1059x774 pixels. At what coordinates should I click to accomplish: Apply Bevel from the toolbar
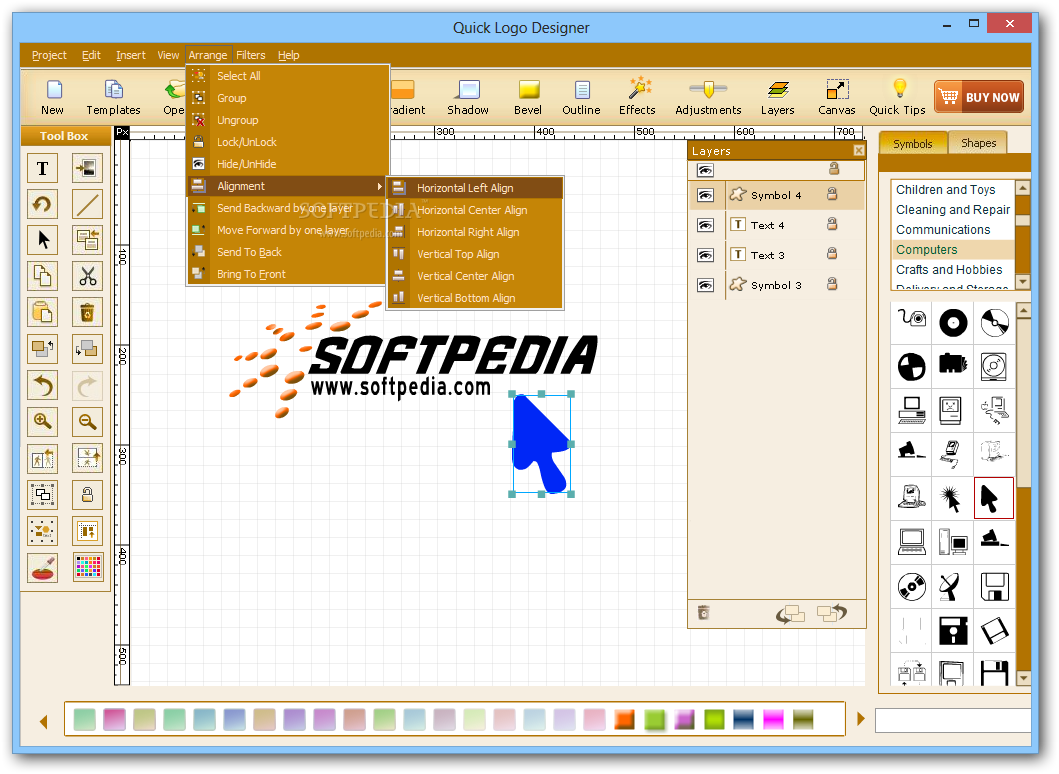pos(528,97)
